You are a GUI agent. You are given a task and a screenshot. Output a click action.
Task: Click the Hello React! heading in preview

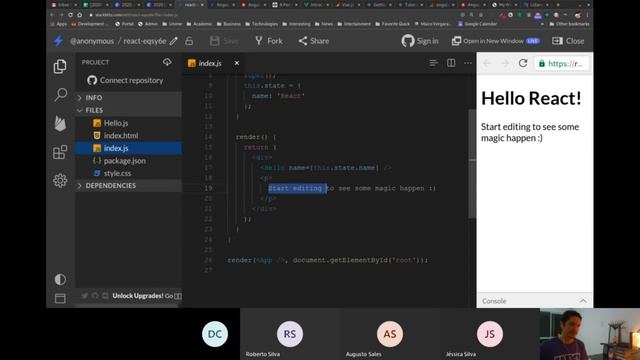[531, 98]
